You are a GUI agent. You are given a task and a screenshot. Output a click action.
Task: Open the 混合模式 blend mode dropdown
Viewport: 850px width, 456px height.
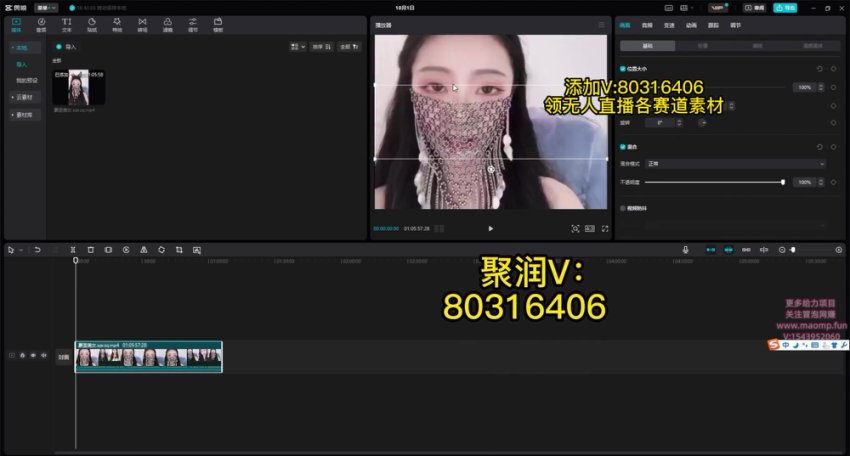tap(735, 163)
